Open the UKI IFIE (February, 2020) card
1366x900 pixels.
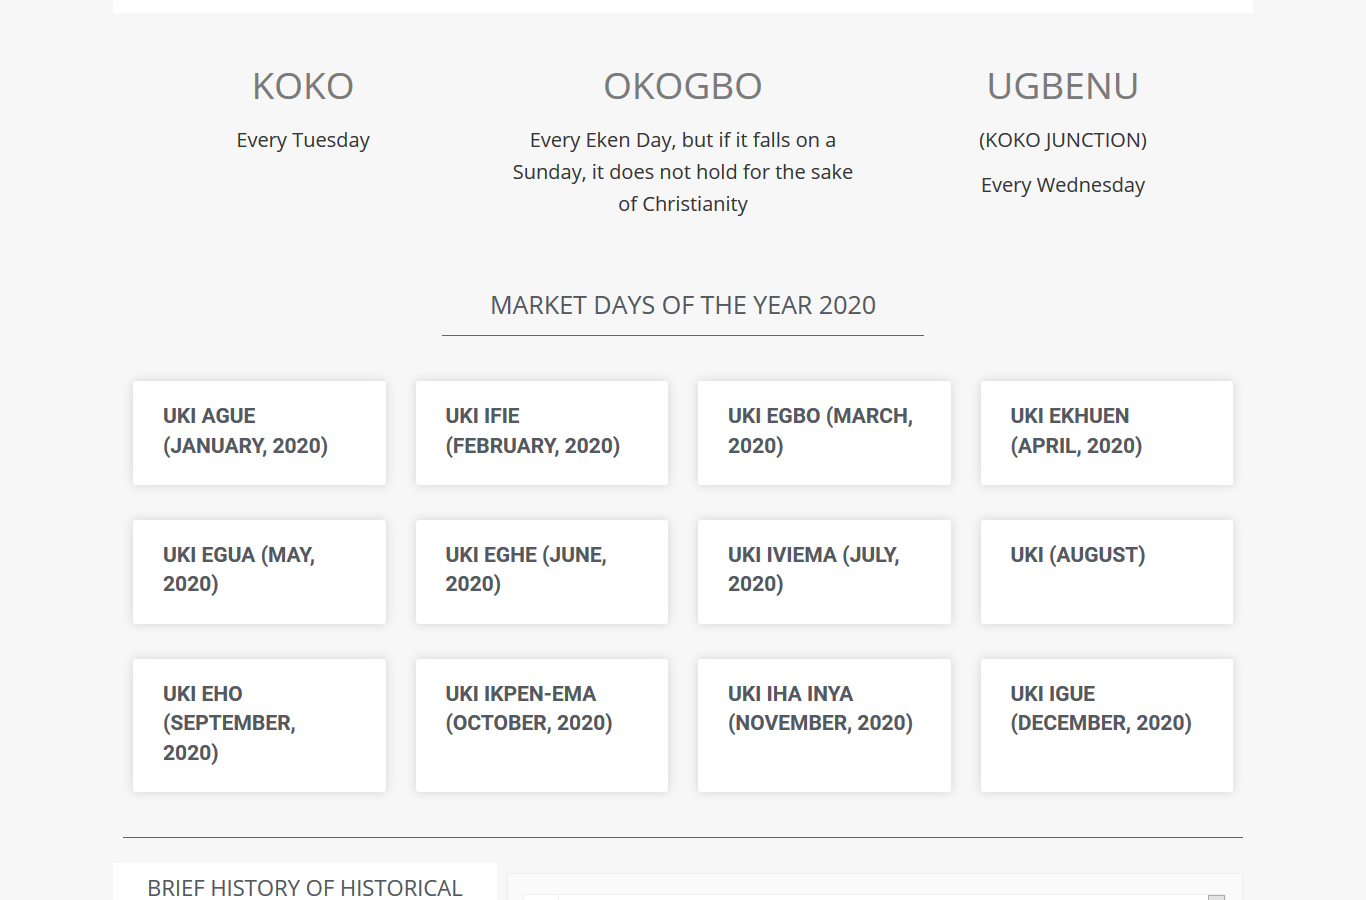pos(541,432)
